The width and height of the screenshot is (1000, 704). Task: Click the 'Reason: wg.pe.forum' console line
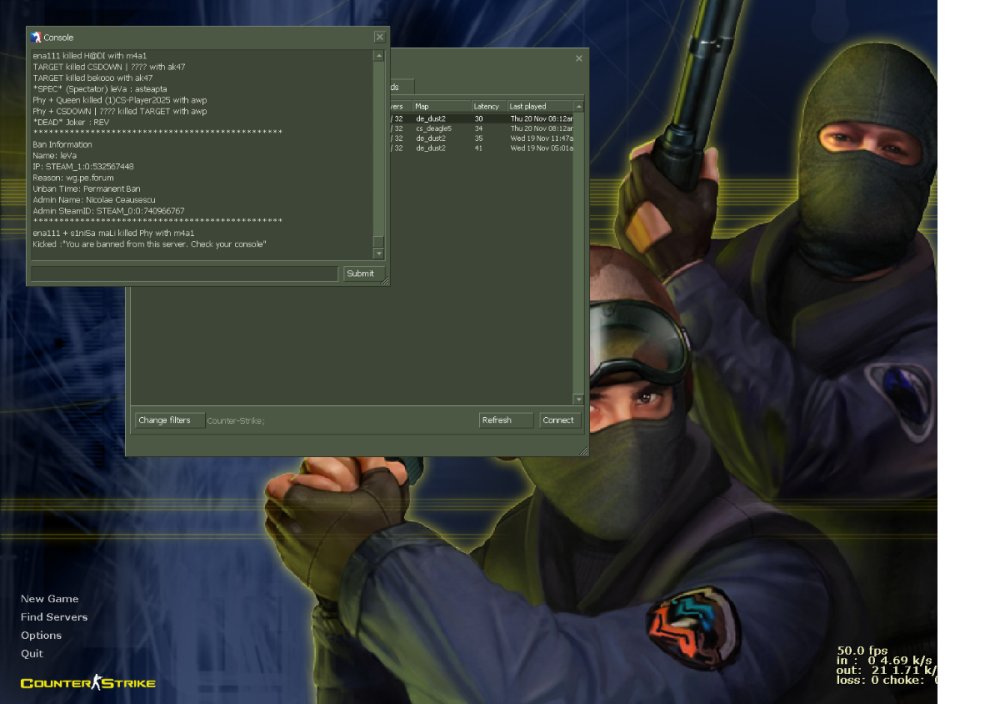73,178
